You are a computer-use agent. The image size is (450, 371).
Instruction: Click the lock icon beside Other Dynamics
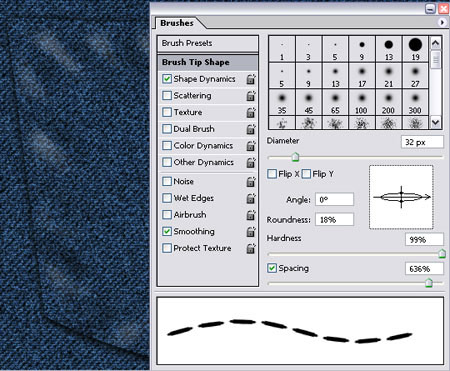251,162
